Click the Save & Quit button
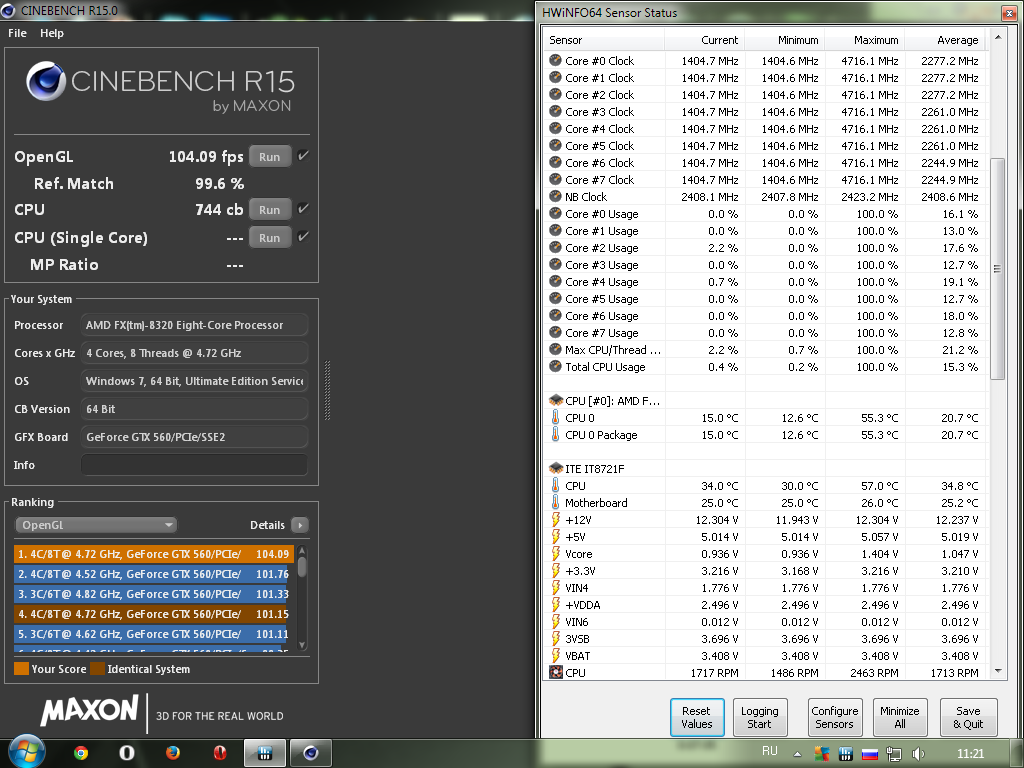The width and height of the screenshot is (1024, 768). [968, 717]
